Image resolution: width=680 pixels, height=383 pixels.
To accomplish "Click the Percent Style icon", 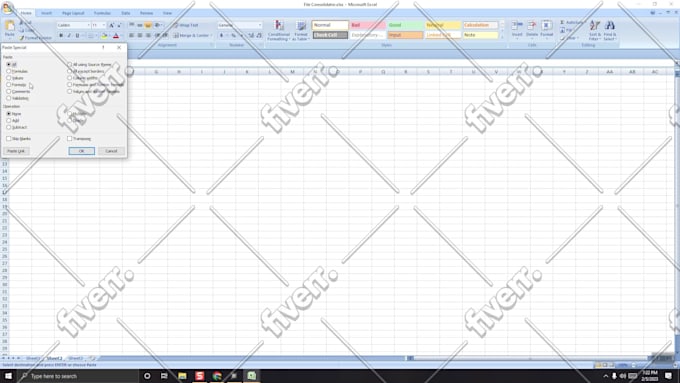I will click(233, 36).
